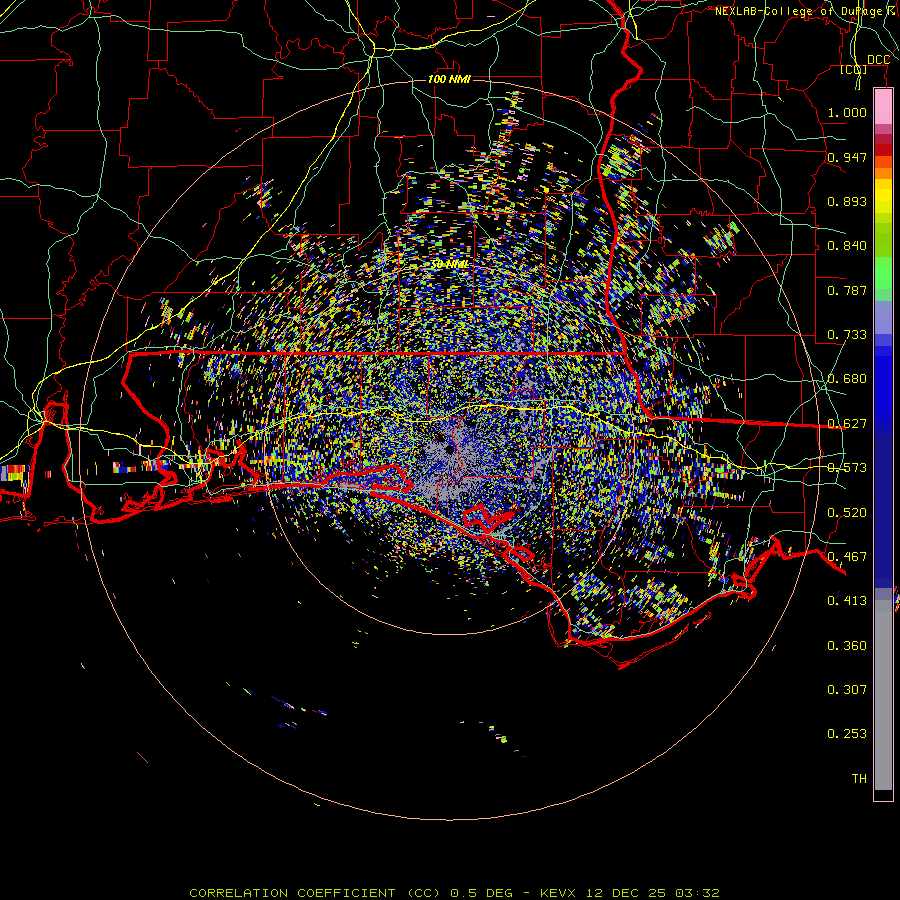Click the DCC label above color bar
This screenshot has width=900, height=900.
[x=878, y=60]
